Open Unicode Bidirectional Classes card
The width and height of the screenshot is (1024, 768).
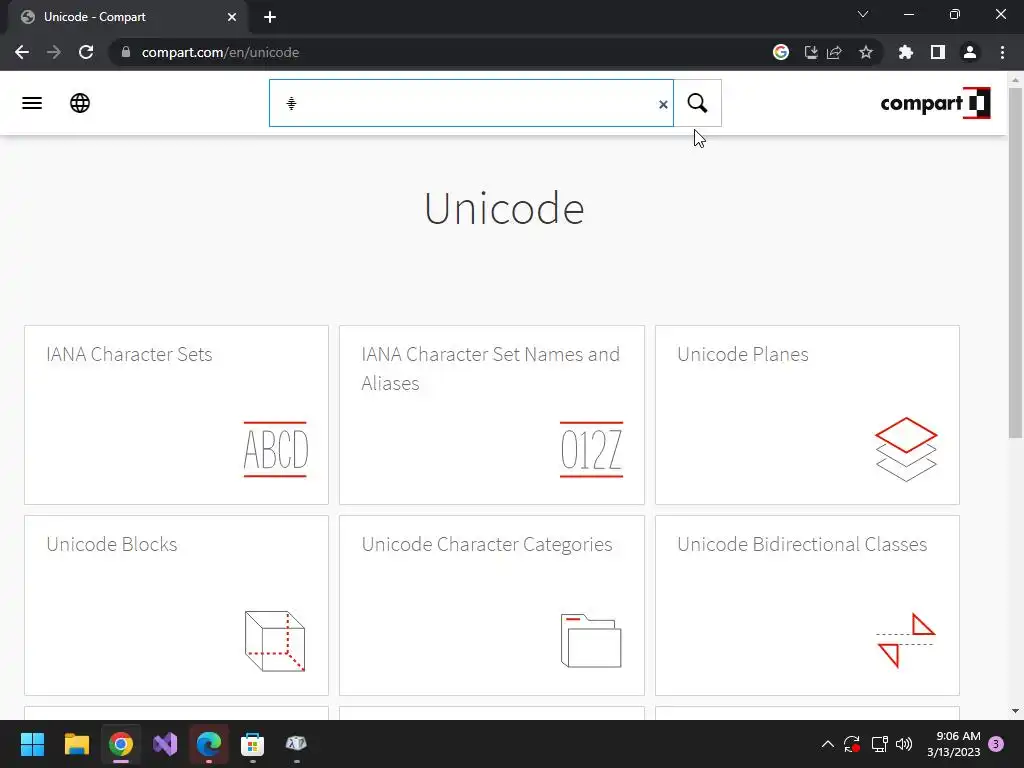(807, 605)
